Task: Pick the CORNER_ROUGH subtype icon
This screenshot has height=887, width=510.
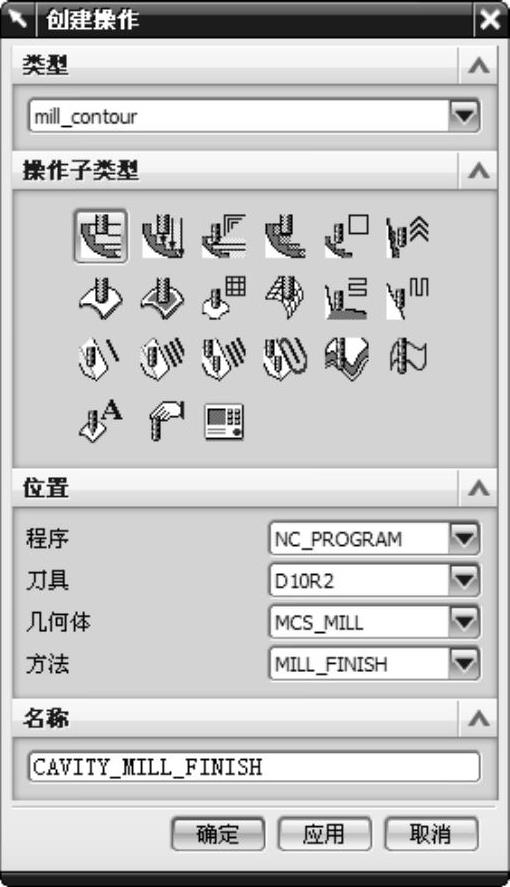Action: 224,235
